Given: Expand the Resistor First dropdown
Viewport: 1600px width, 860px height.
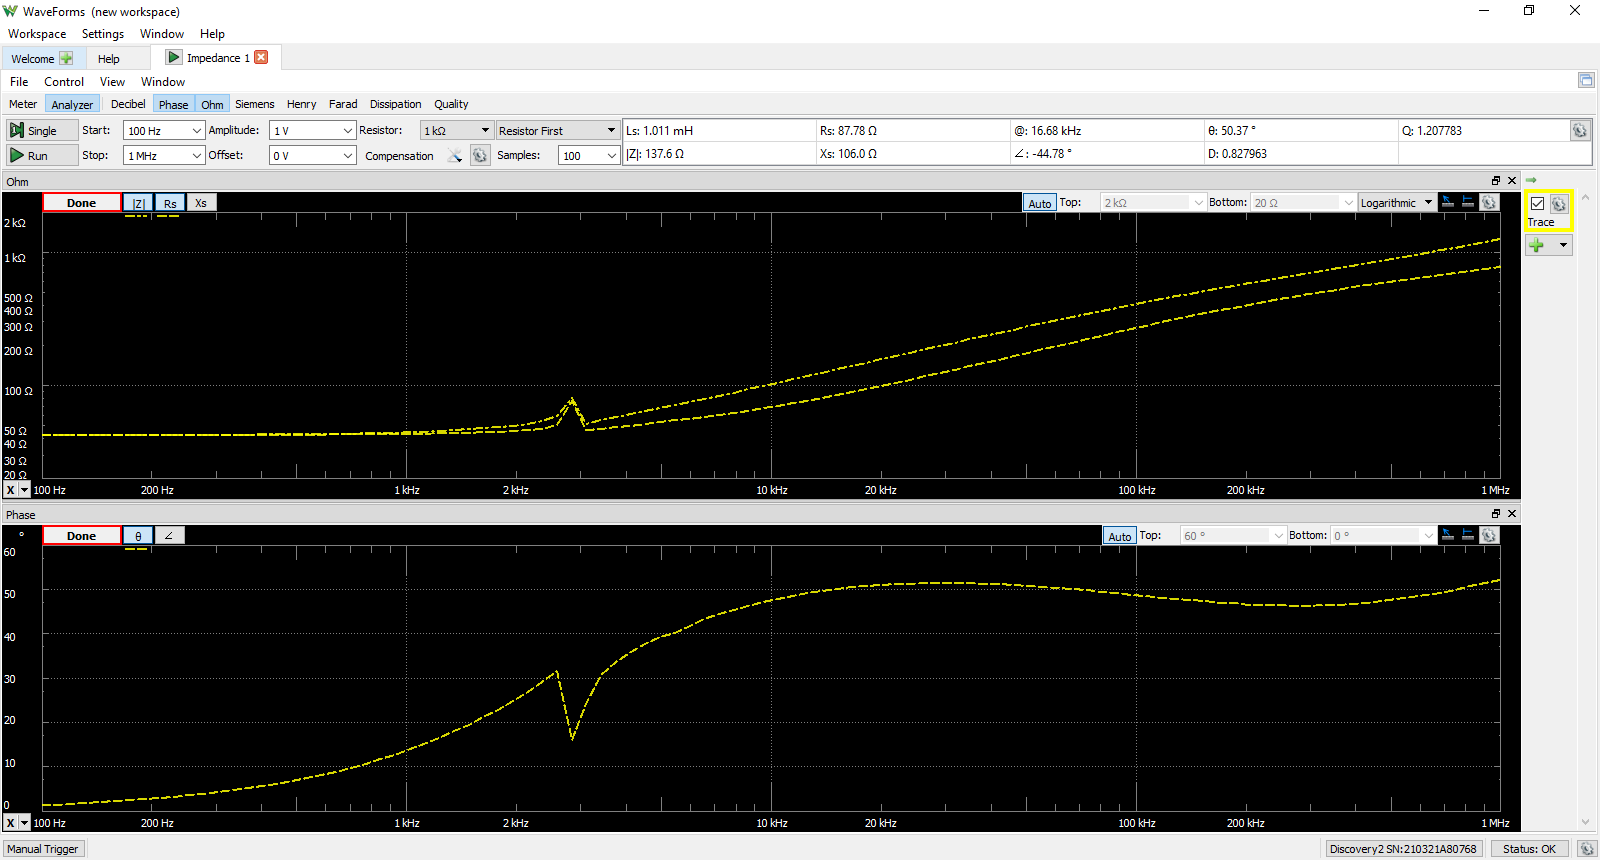Looking at the screenshot, I should [611, 131].
